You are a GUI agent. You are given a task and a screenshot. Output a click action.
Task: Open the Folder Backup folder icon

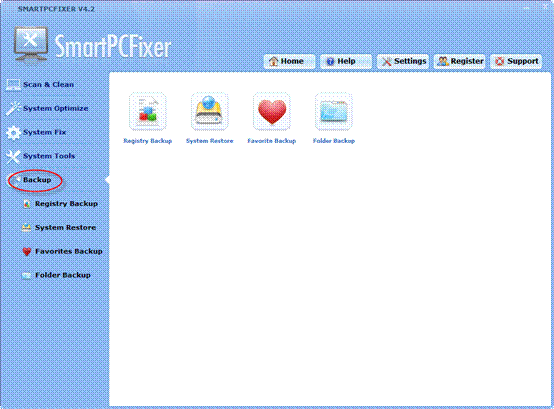pos(334,112)
